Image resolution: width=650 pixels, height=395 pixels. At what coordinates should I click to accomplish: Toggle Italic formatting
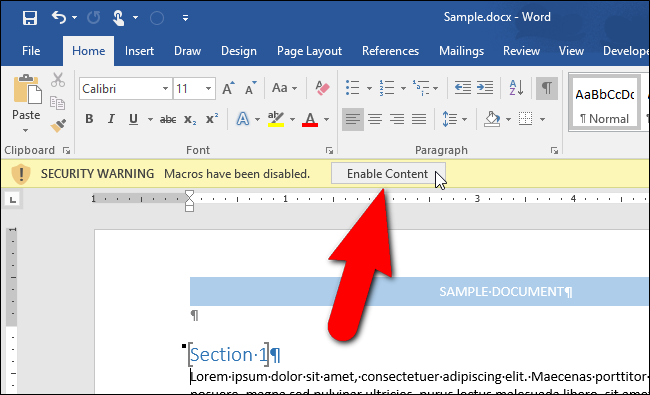pos(111,119)
